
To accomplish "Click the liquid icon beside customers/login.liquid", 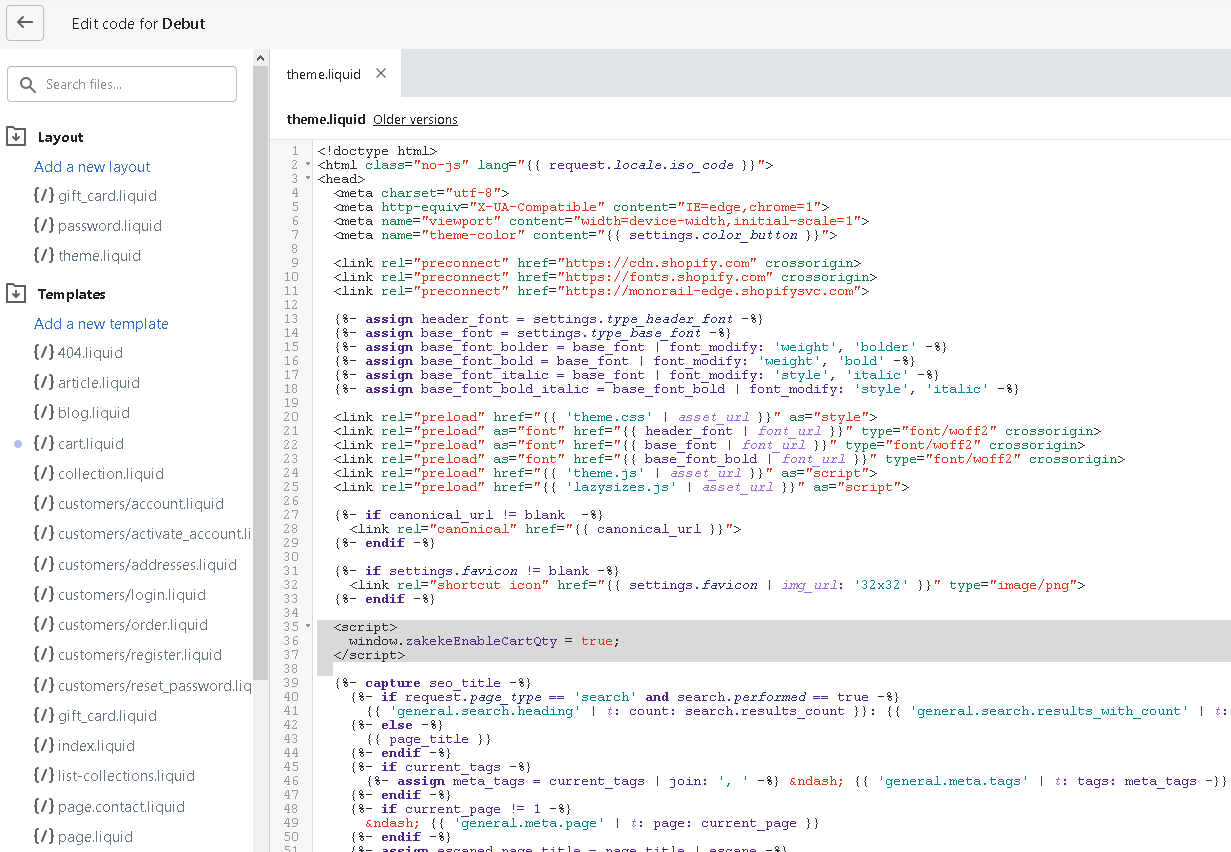I will point(43,595).
